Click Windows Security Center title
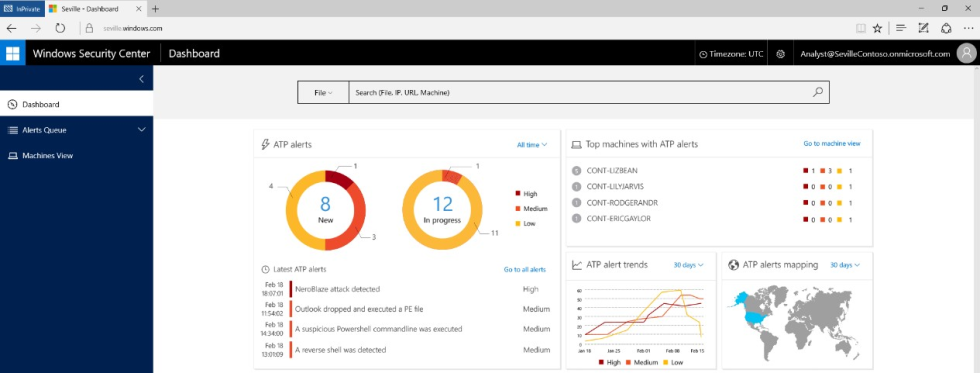 click(91, 54)
